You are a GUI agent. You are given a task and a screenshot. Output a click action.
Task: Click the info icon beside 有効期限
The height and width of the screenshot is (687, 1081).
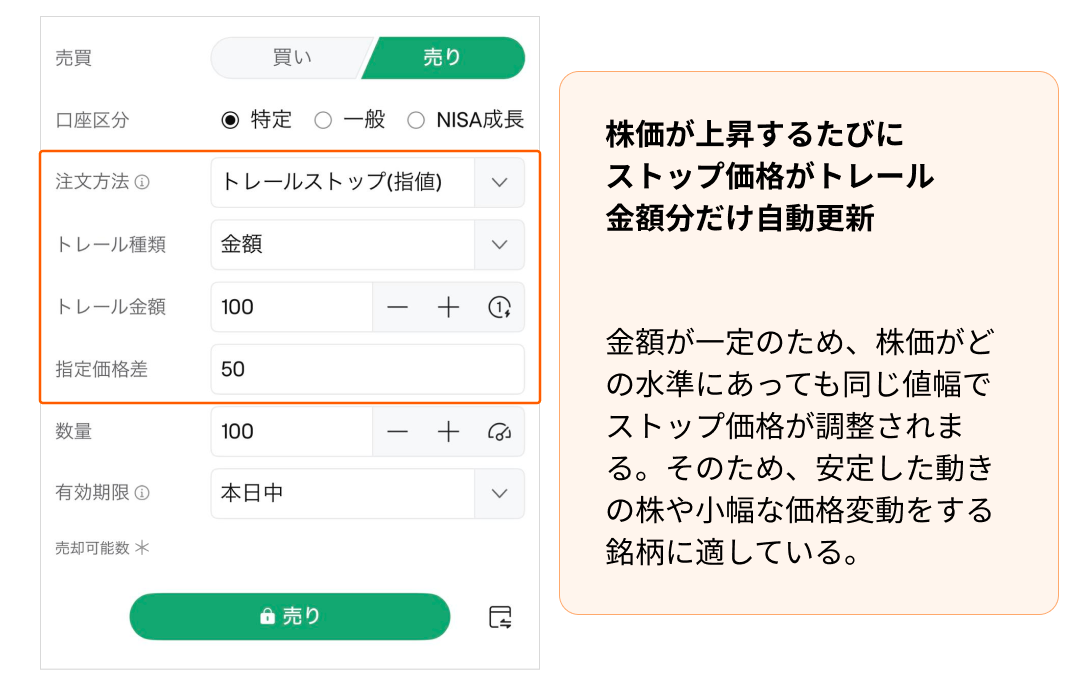click(142, 493)
